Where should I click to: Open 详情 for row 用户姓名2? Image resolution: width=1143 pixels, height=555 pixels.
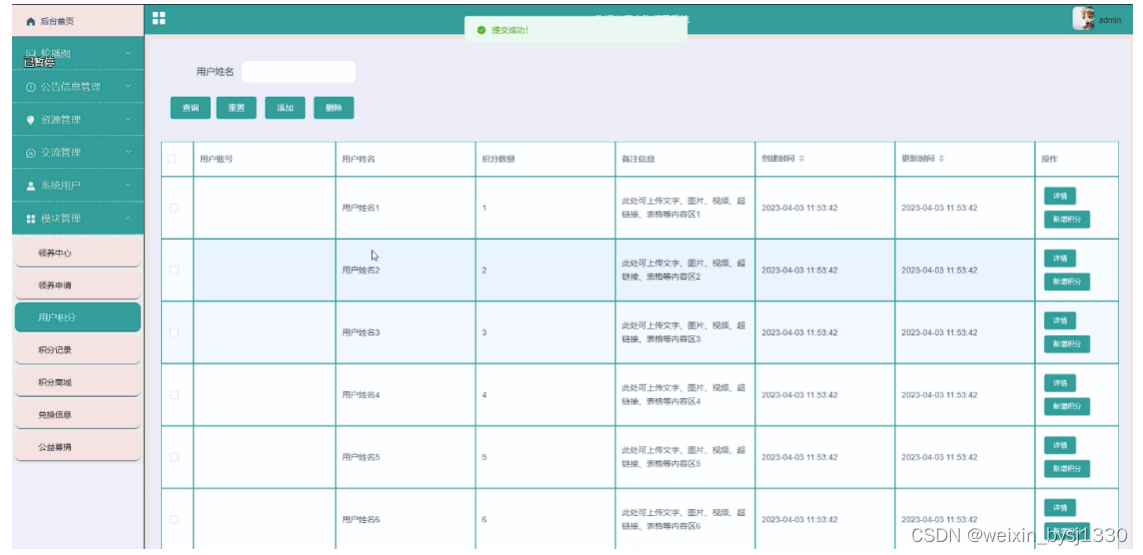1060,258
